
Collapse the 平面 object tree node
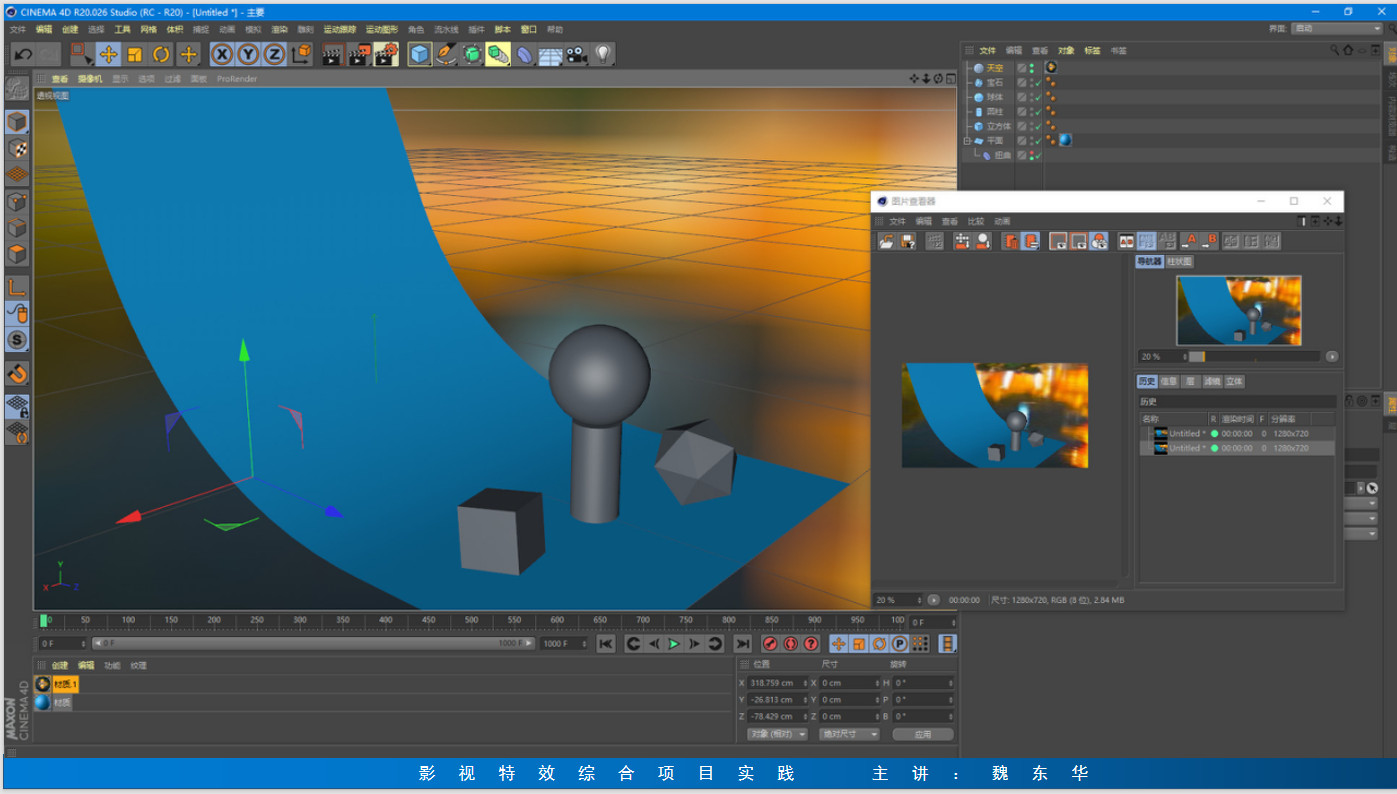click(967, 141)
